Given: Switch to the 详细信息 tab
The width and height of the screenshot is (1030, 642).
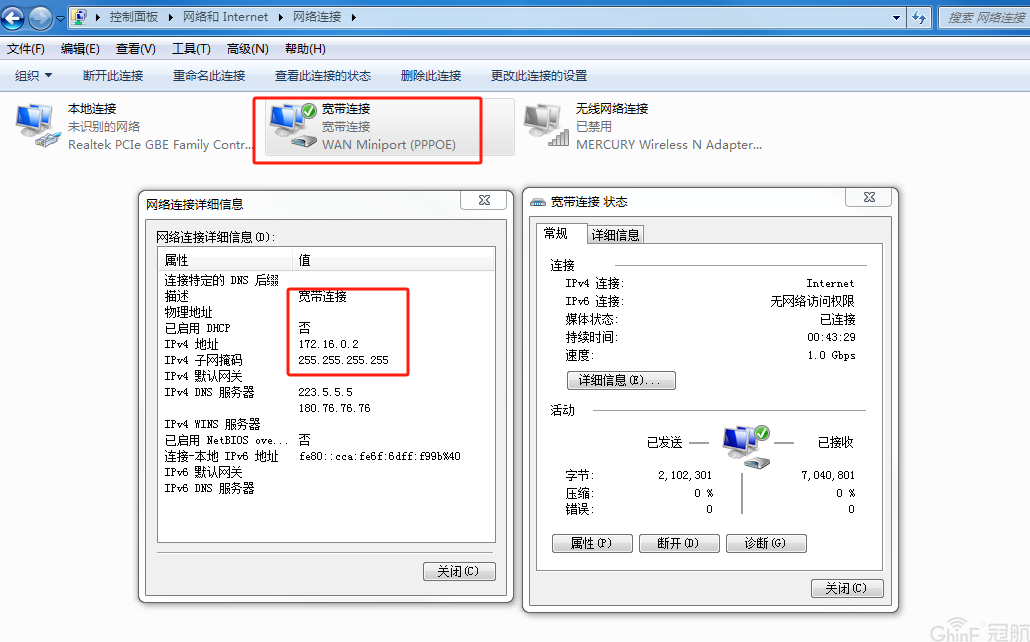Looking at the screenshot, I should tap(616, 235).
